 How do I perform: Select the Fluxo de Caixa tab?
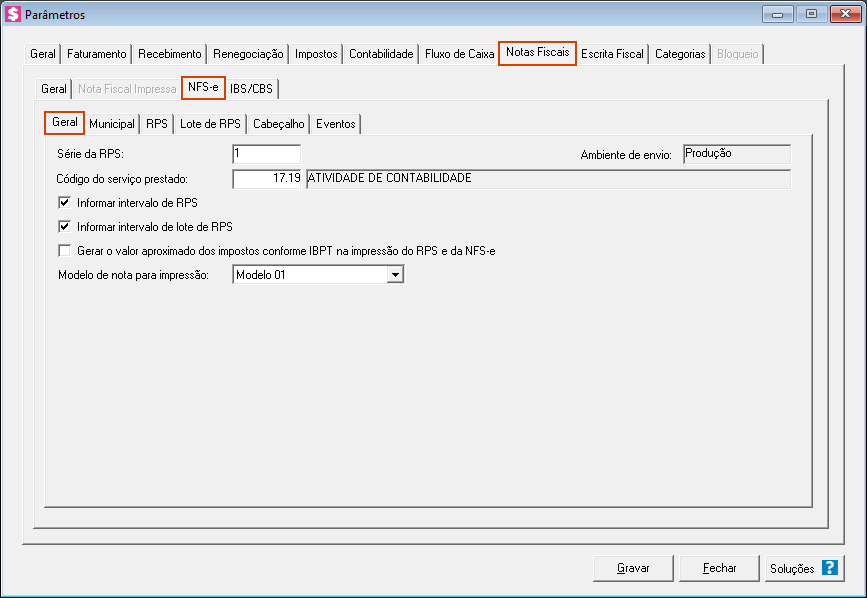pyautogui.click(x=459, y=54)
